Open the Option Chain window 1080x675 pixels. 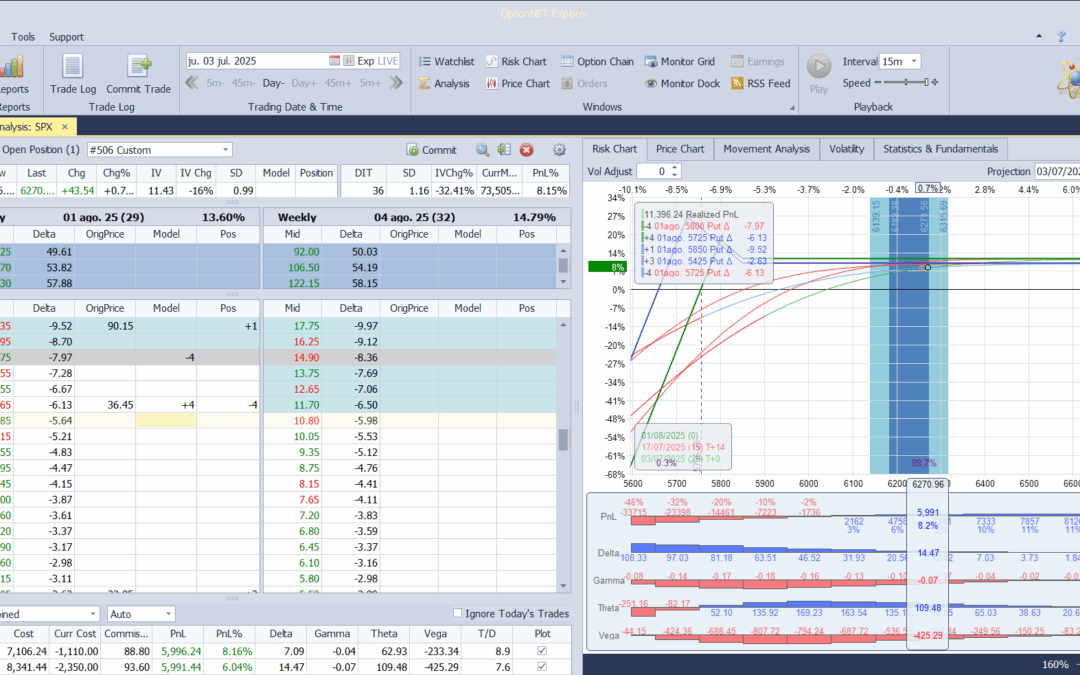(x=596, y=61)
